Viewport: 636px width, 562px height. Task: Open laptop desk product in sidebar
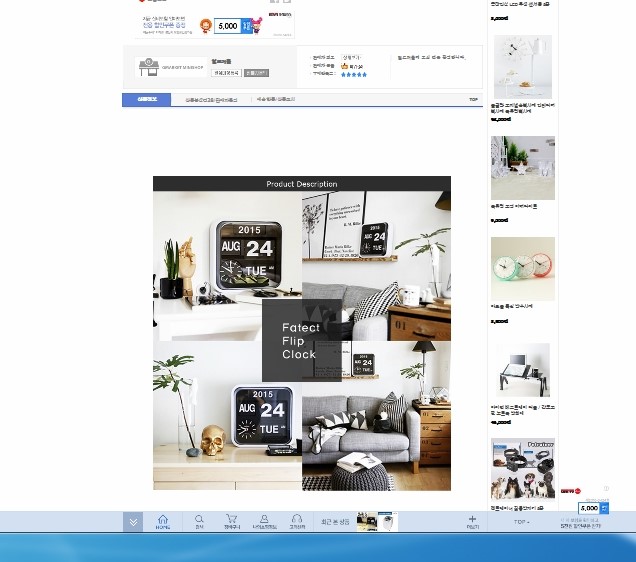click(523, 370)
